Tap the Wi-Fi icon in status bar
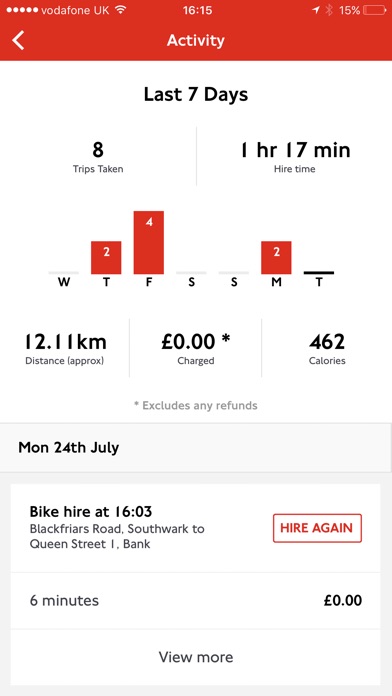 tap(120, 10)
